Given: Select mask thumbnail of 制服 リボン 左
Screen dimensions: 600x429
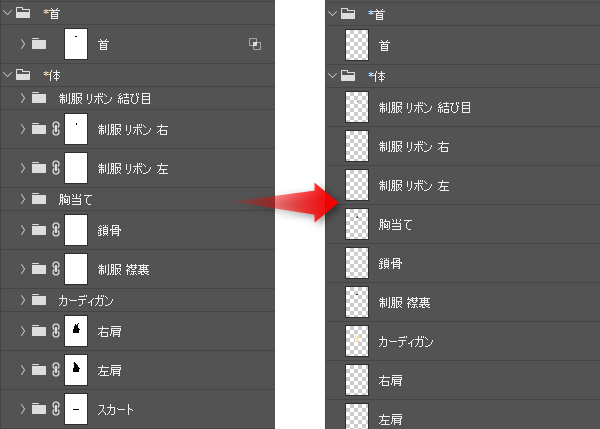Looking at the screenshot, I should [76, 168].
